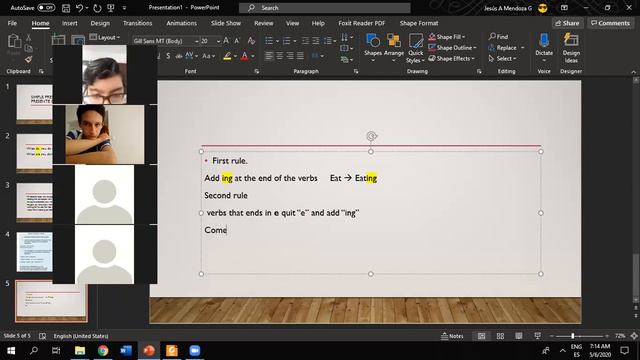The width and height of the screenshot is (640, 360).
Task: Click the Bullets list icon
Action: coord(269,41)
